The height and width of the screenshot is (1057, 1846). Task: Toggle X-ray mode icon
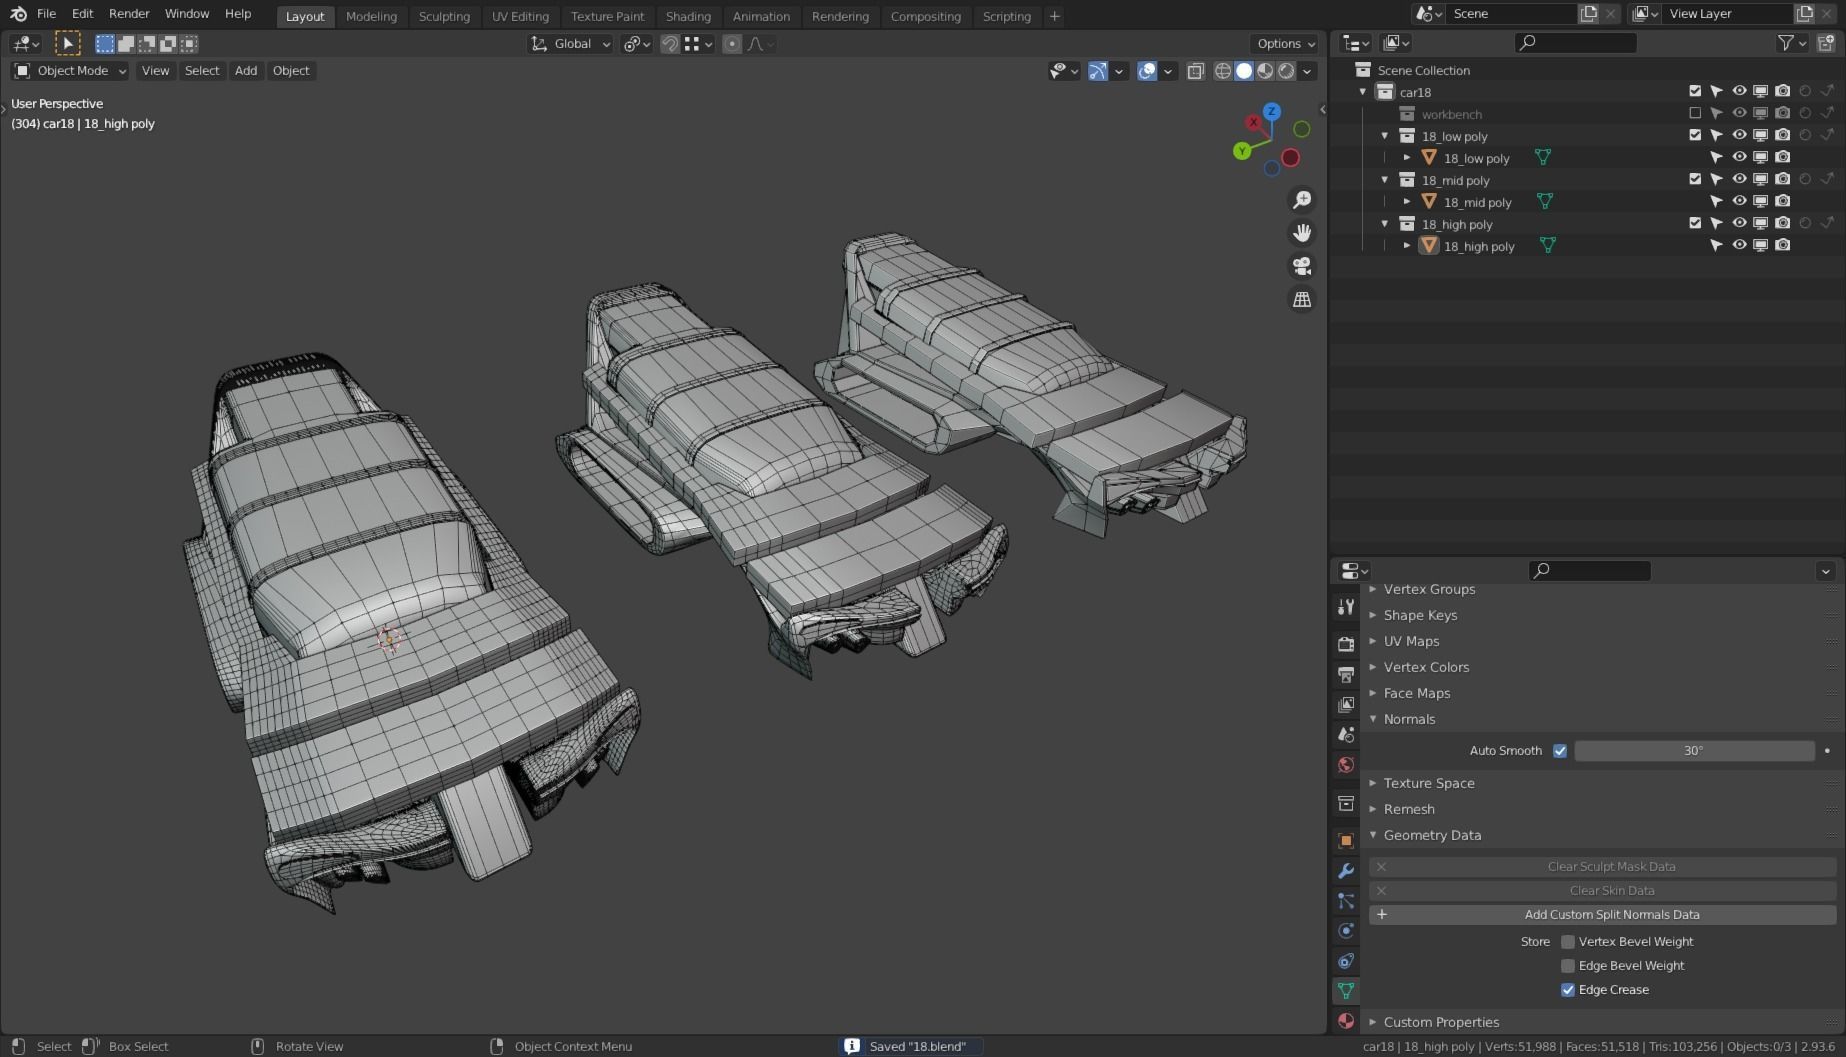click(x=1195, y=71)
